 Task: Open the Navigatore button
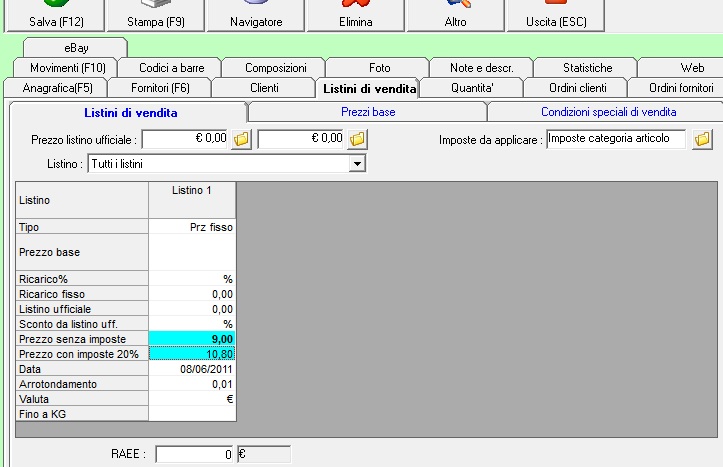tap(256, 16)
